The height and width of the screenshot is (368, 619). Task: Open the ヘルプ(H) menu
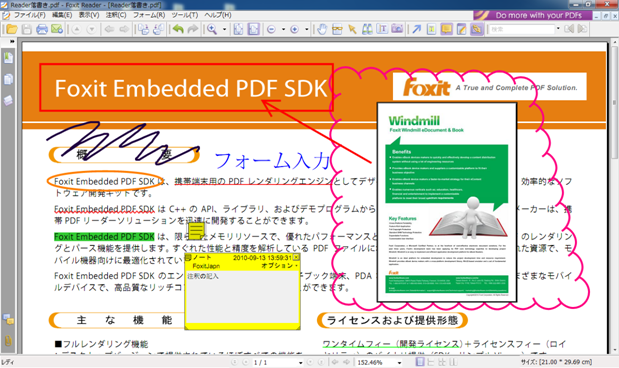pyautogui.click(x=218, y=15)
